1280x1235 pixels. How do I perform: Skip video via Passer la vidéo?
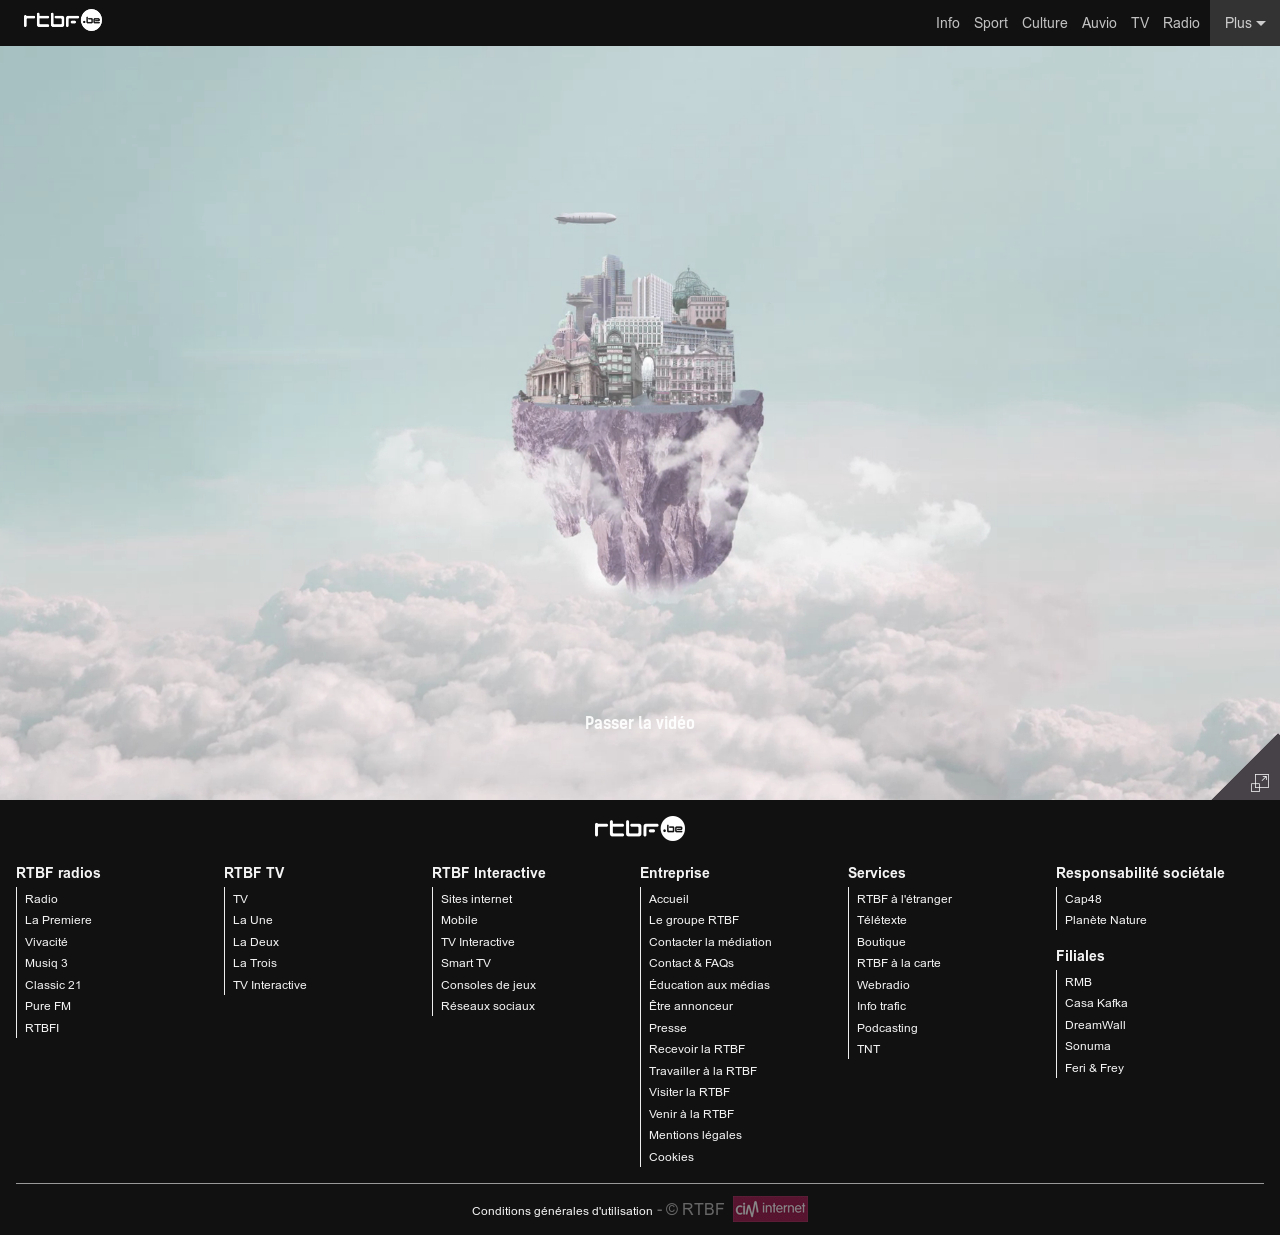(x=639, y=723)
